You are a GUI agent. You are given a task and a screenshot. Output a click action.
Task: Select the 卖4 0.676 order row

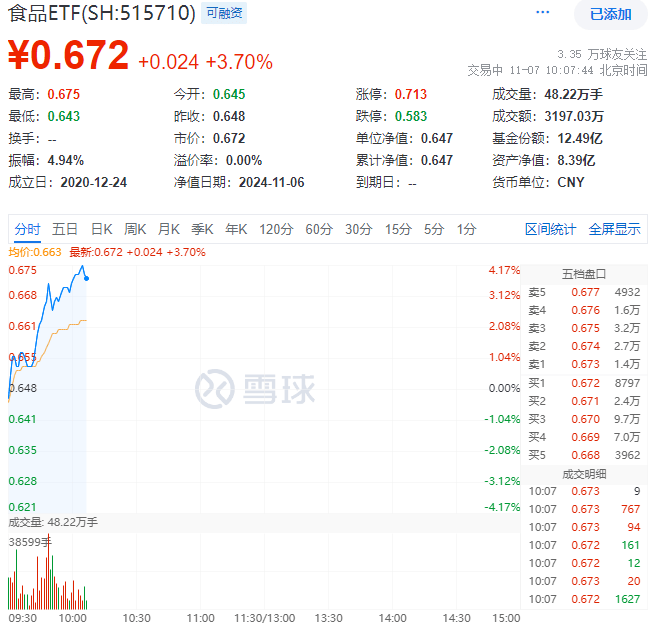click(584, 310)
